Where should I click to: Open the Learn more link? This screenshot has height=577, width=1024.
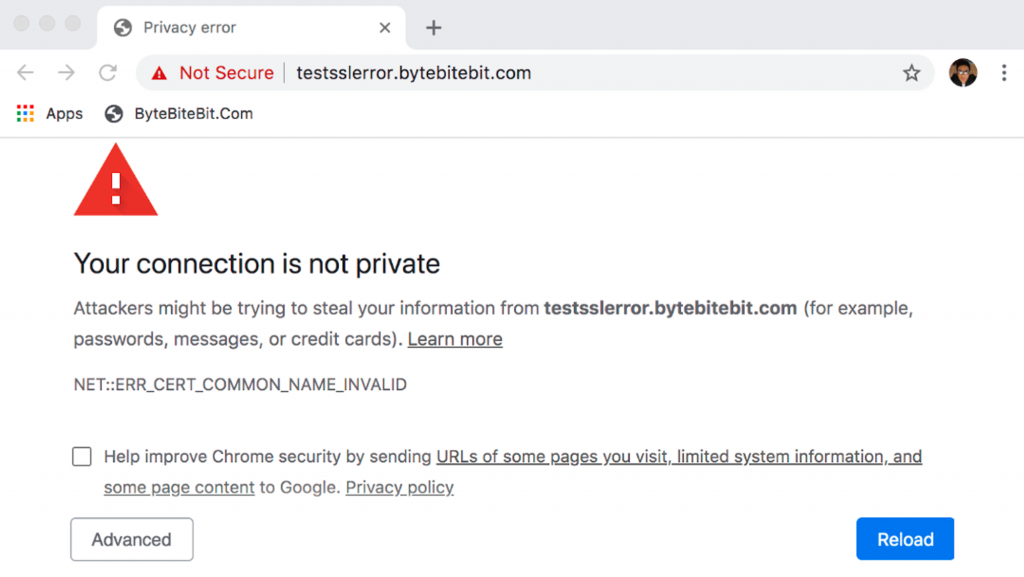[455, 339]
